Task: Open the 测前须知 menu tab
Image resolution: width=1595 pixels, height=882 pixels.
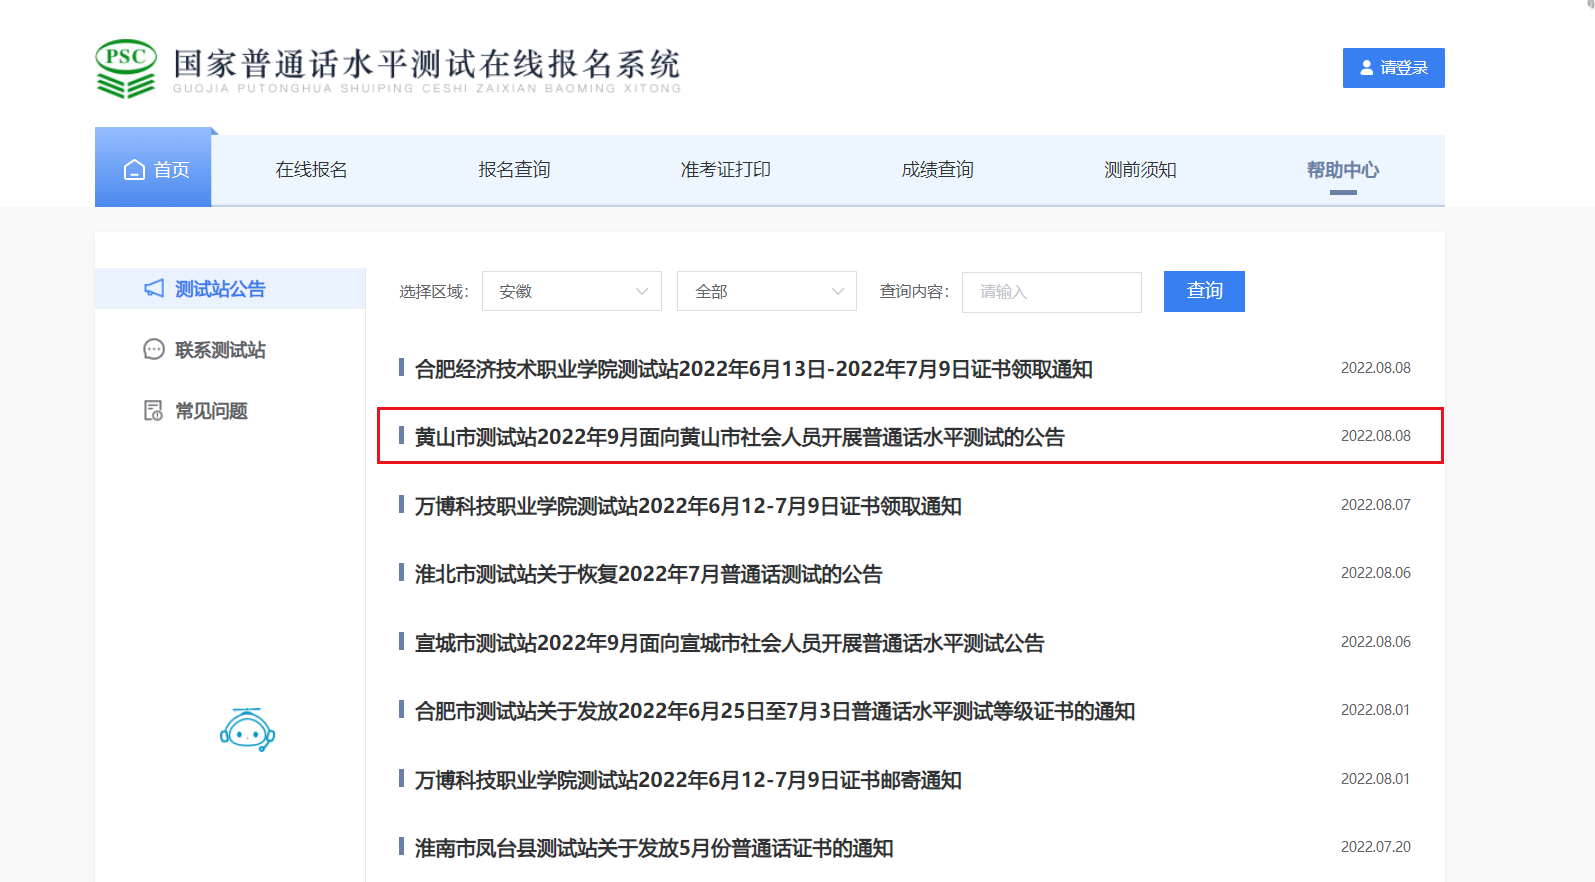Action: pos(1140,170)
